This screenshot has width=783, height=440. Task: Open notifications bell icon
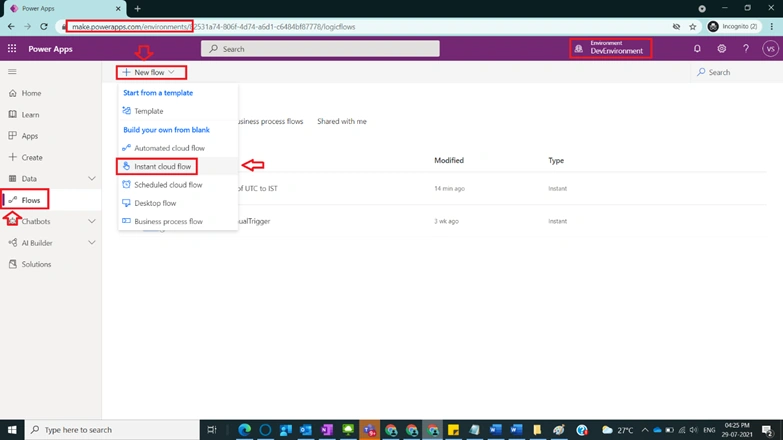coord(697,48)
